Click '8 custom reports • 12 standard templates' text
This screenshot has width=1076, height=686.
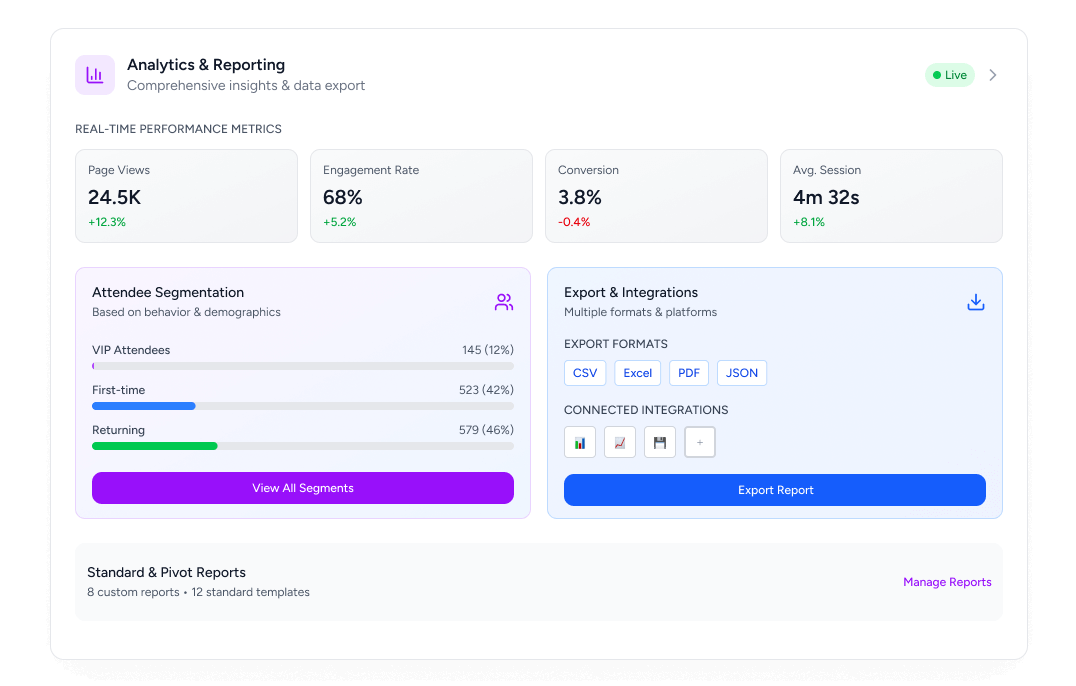(198, 592)
